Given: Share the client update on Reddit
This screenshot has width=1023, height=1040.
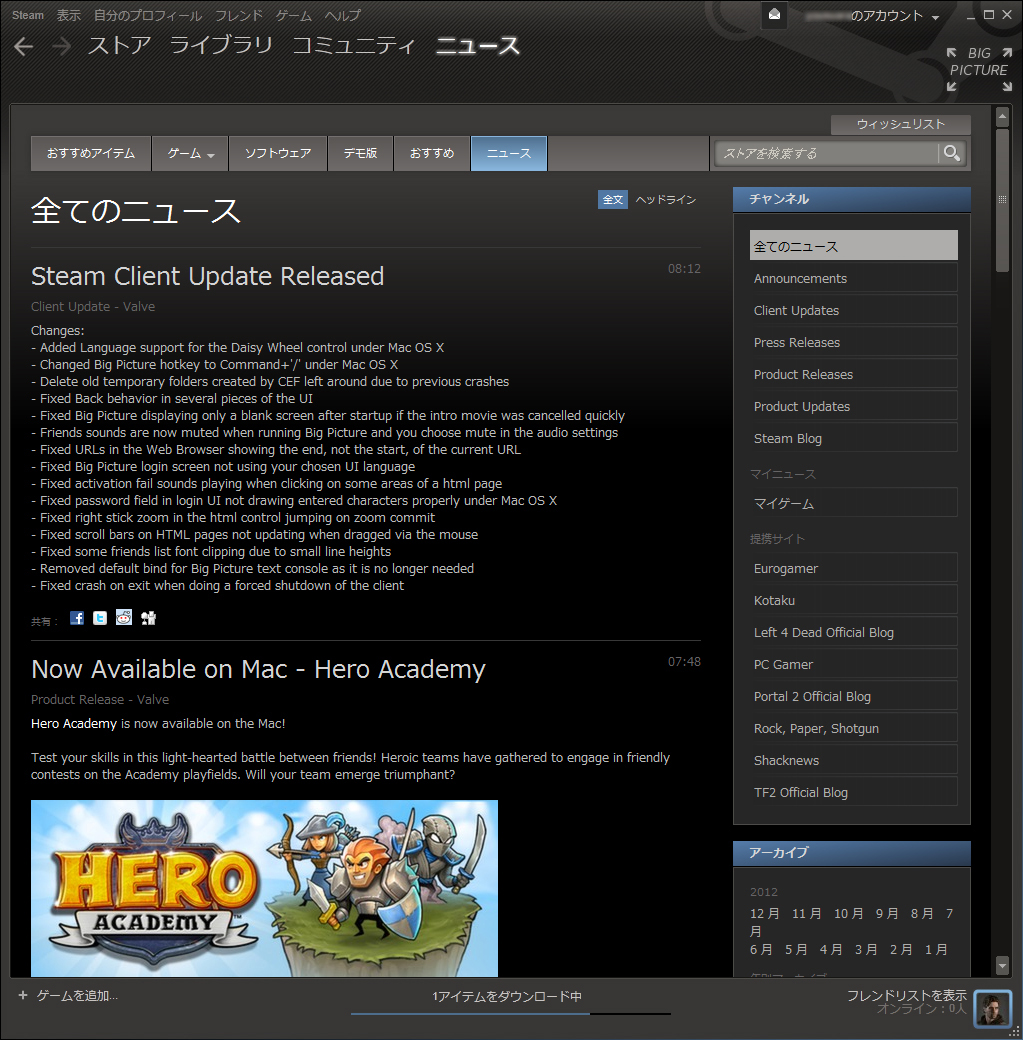Looking at the screenshot, I should (x=124, y=618).
